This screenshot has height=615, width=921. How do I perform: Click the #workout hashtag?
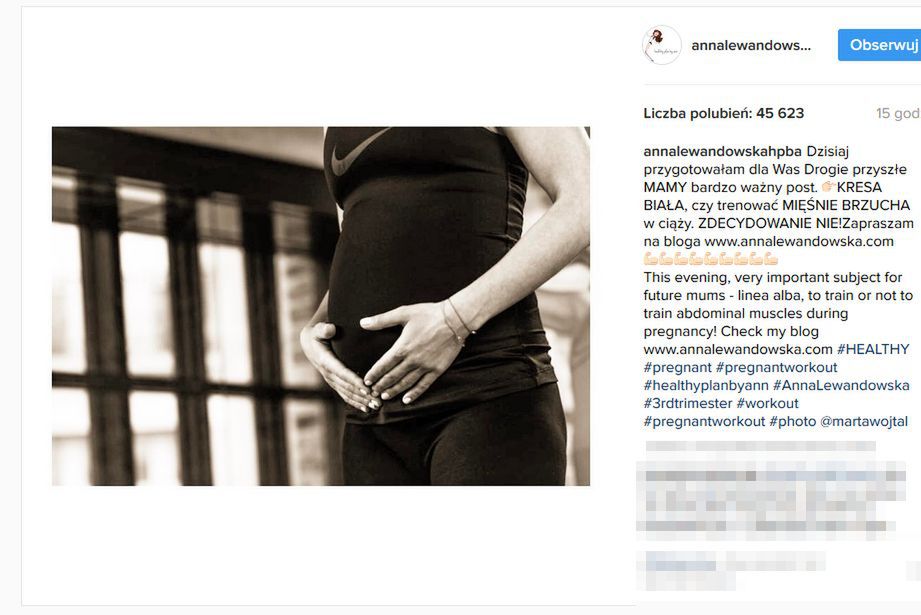pyautogui.click(x=768, y=404)
